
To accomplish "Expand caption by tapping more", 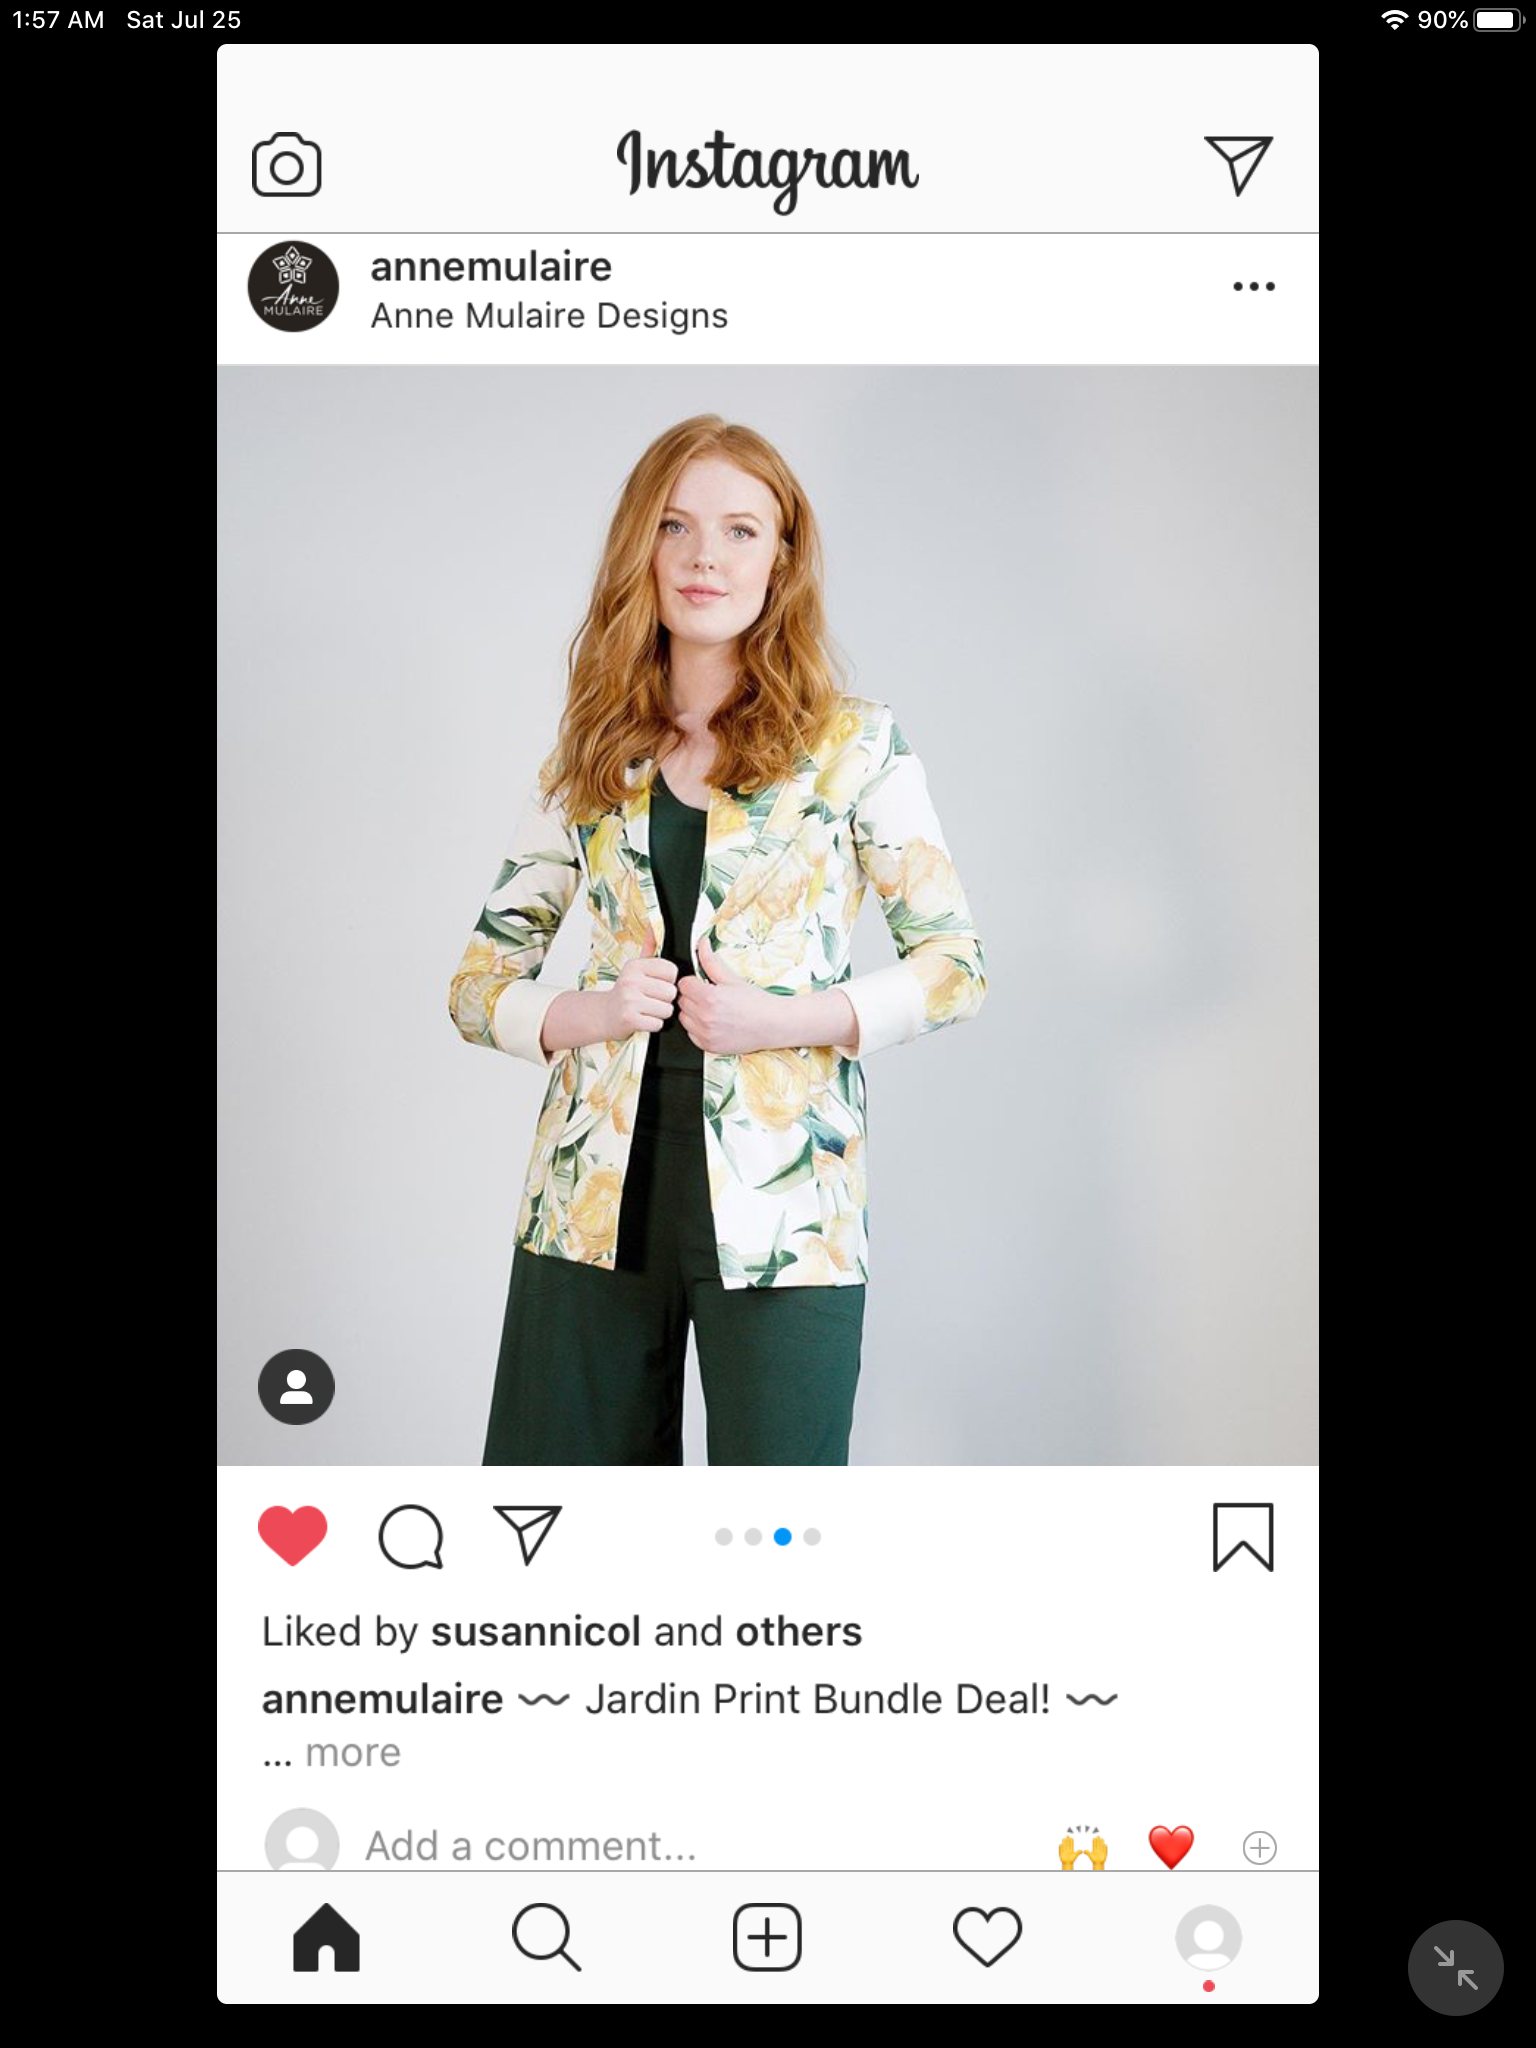I will [x=352, y=1753].
